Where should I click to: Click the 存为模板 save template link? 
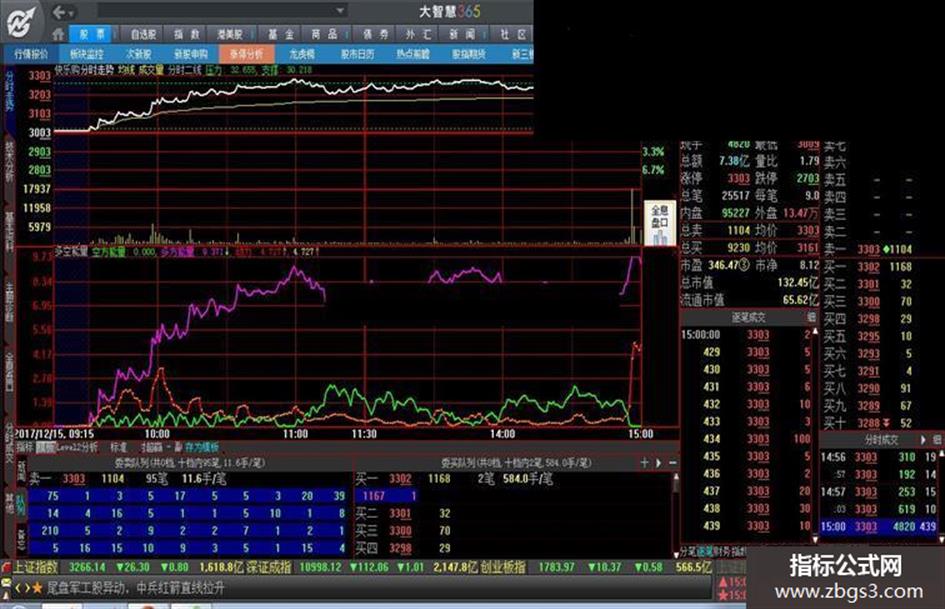[x=202, y=447]
